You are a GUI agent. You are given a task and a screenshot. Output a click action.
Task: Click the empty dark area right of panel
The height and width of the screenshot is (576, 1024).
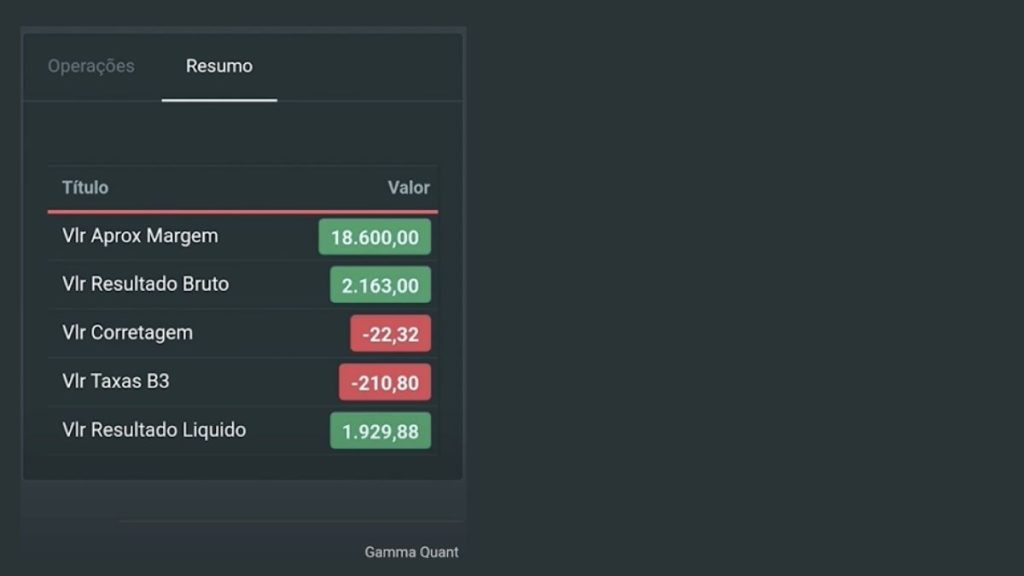744,287
